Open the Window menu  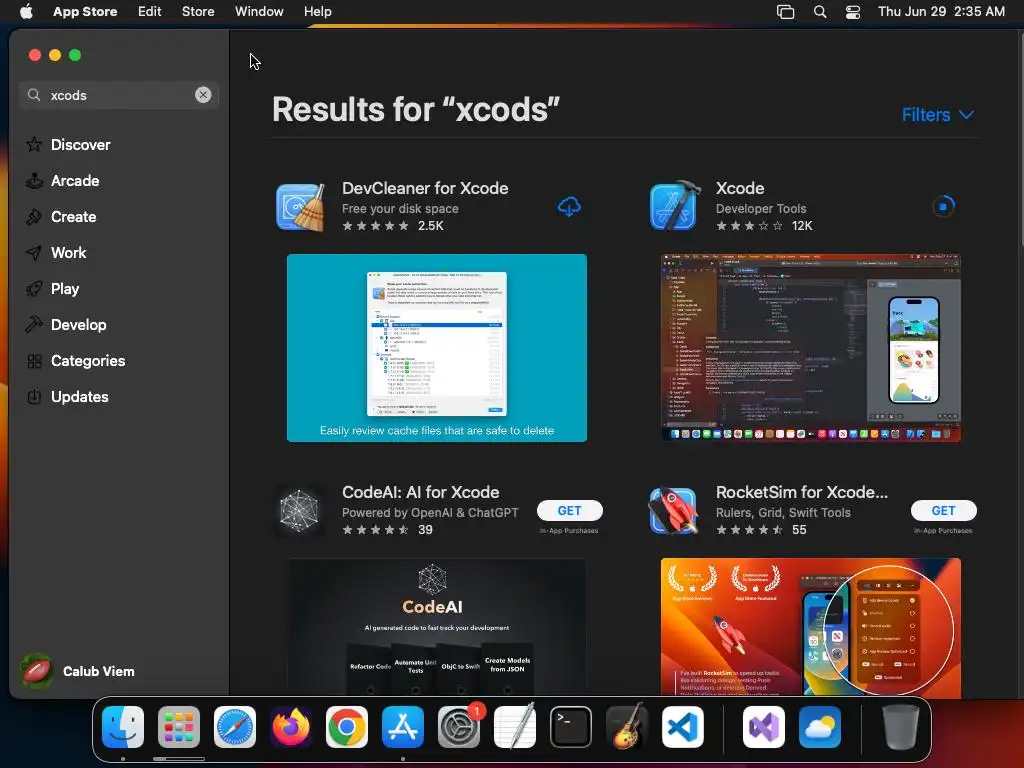(259, 11)
